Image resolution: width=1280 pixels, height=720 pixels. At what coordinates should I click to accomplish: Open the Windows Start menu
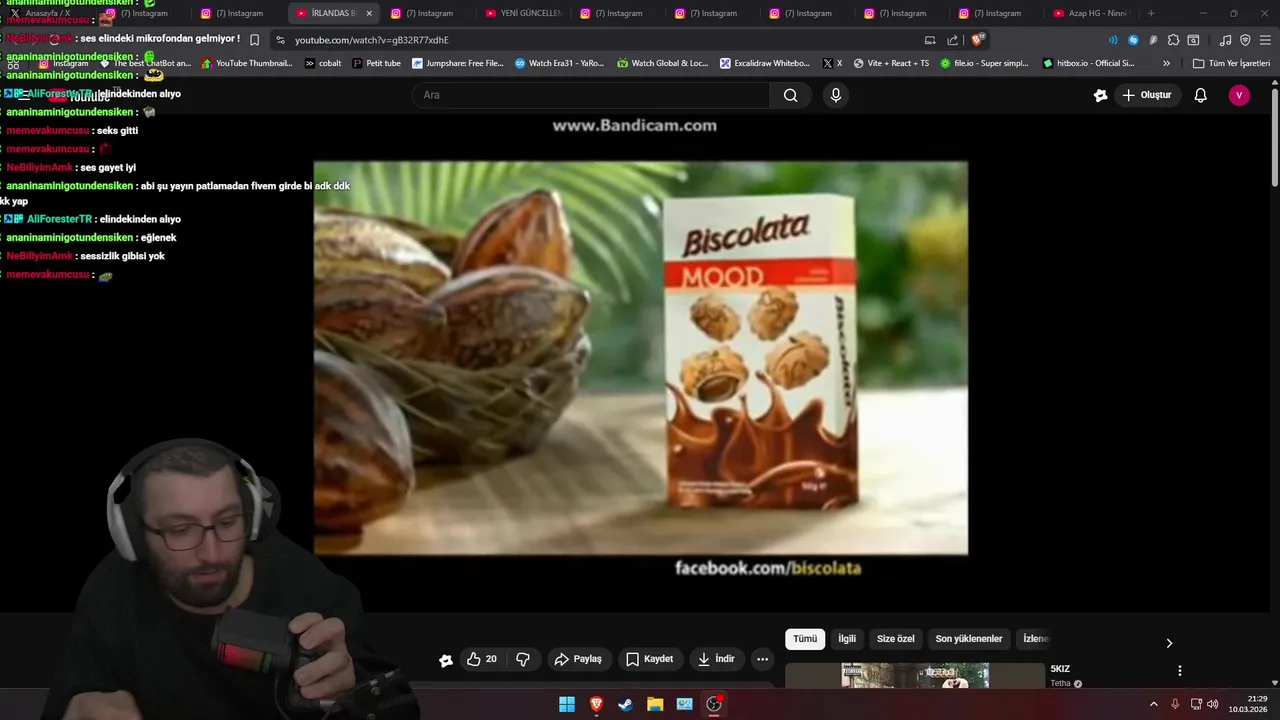pyautogui.click(x=567, y=704)
